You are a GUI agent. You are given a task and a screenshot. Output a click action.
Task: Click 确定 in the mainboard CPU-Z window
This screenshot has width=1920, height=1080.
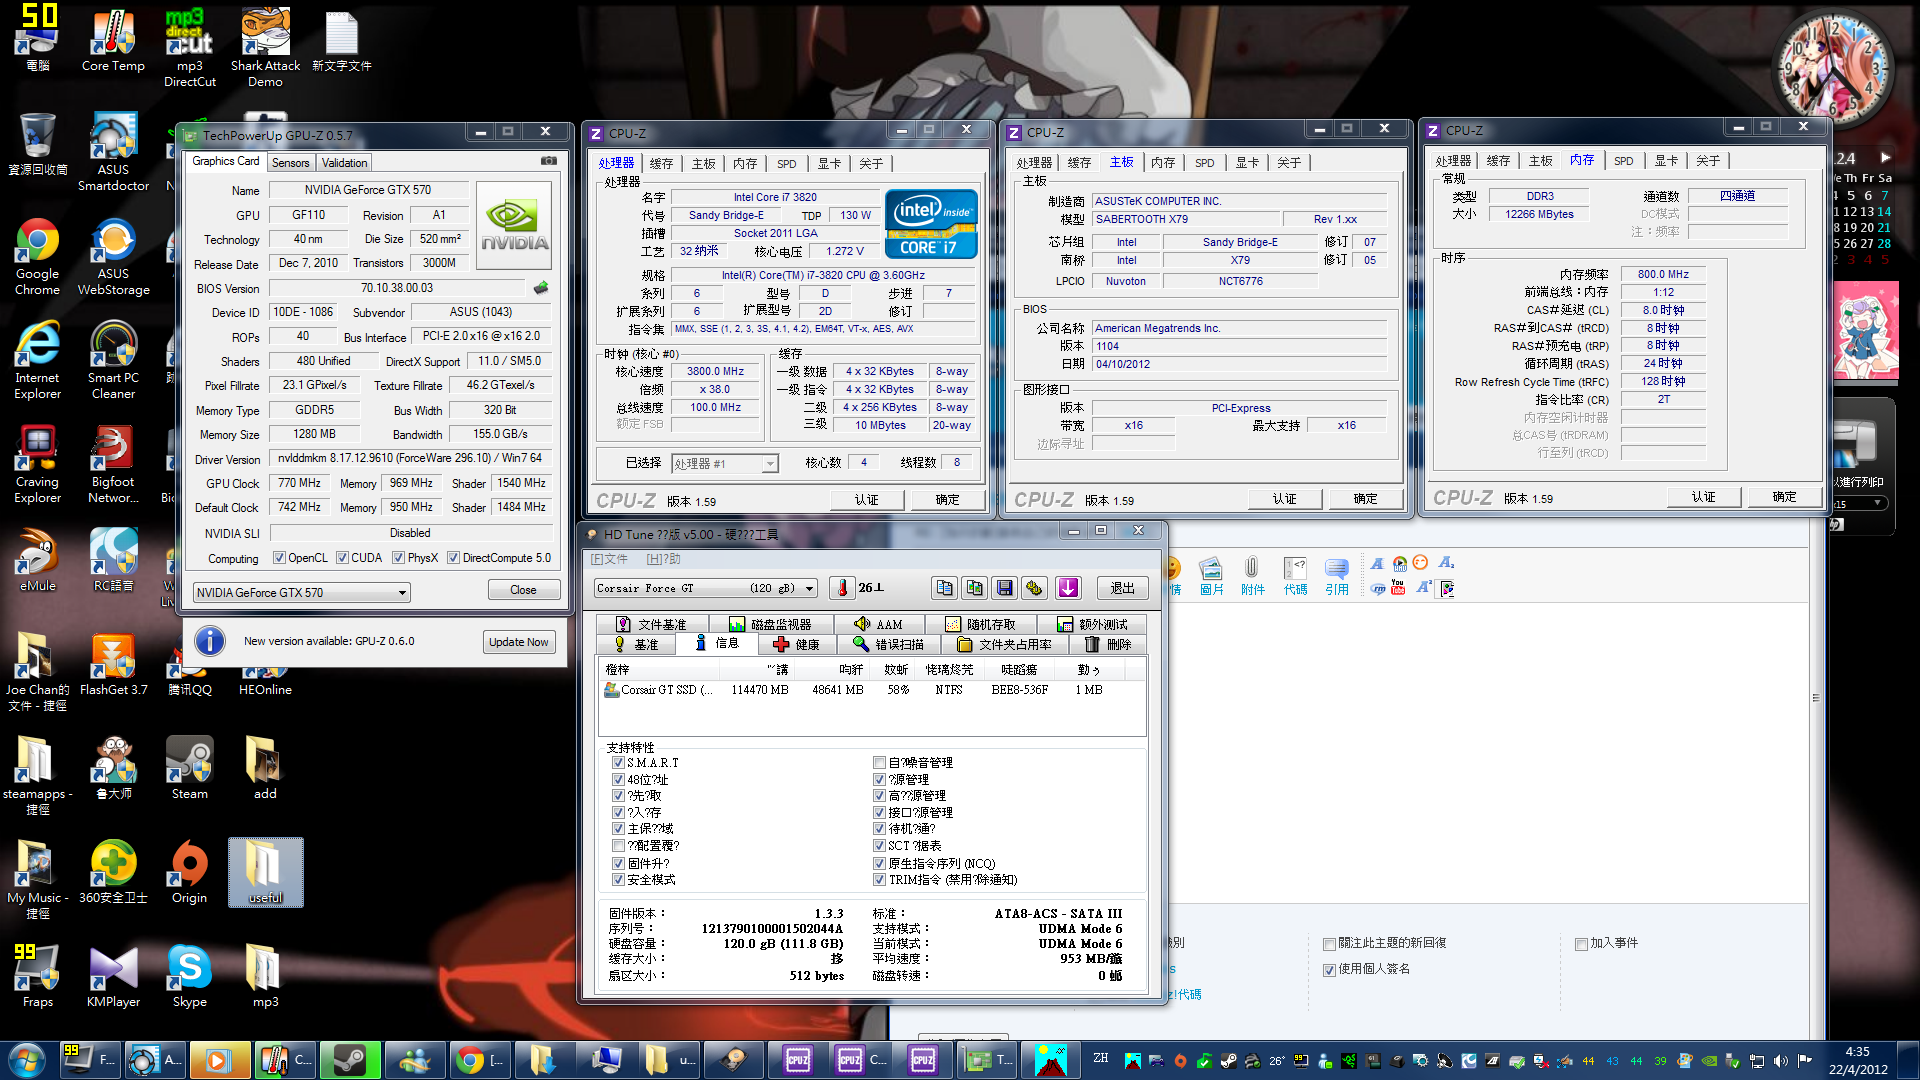coord(1366,498)
